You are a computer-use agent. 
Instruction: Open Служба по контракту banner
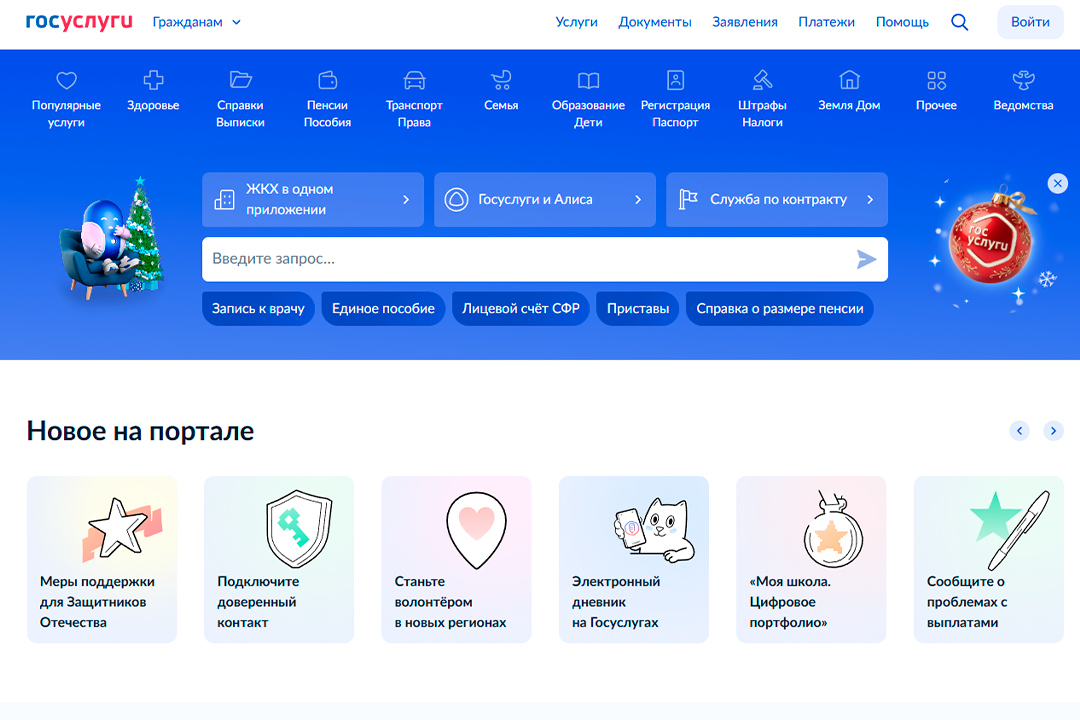pyautogui.click(x=777, y=199)
